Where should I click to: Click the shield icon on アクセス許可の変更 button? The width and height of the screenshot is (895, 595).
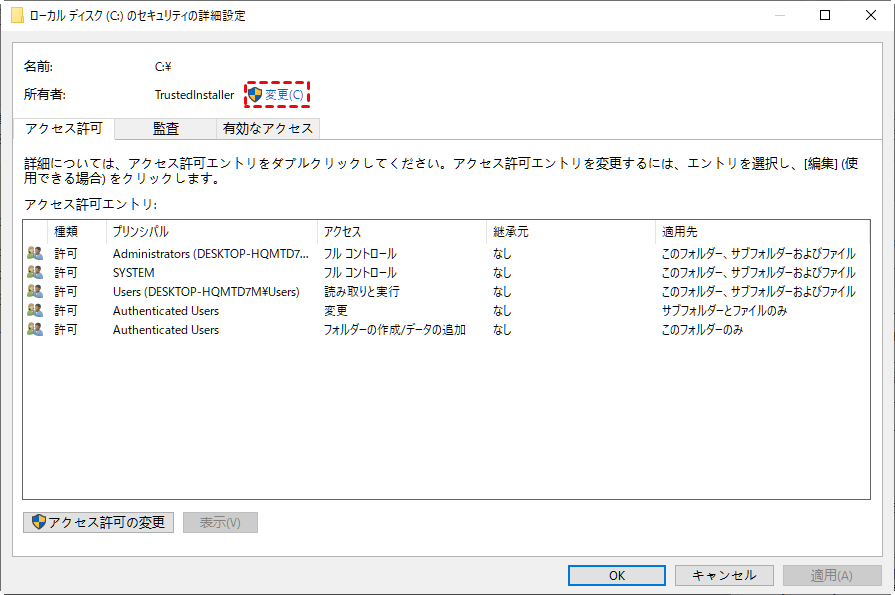pyautogui.click(x=38, y=521)
